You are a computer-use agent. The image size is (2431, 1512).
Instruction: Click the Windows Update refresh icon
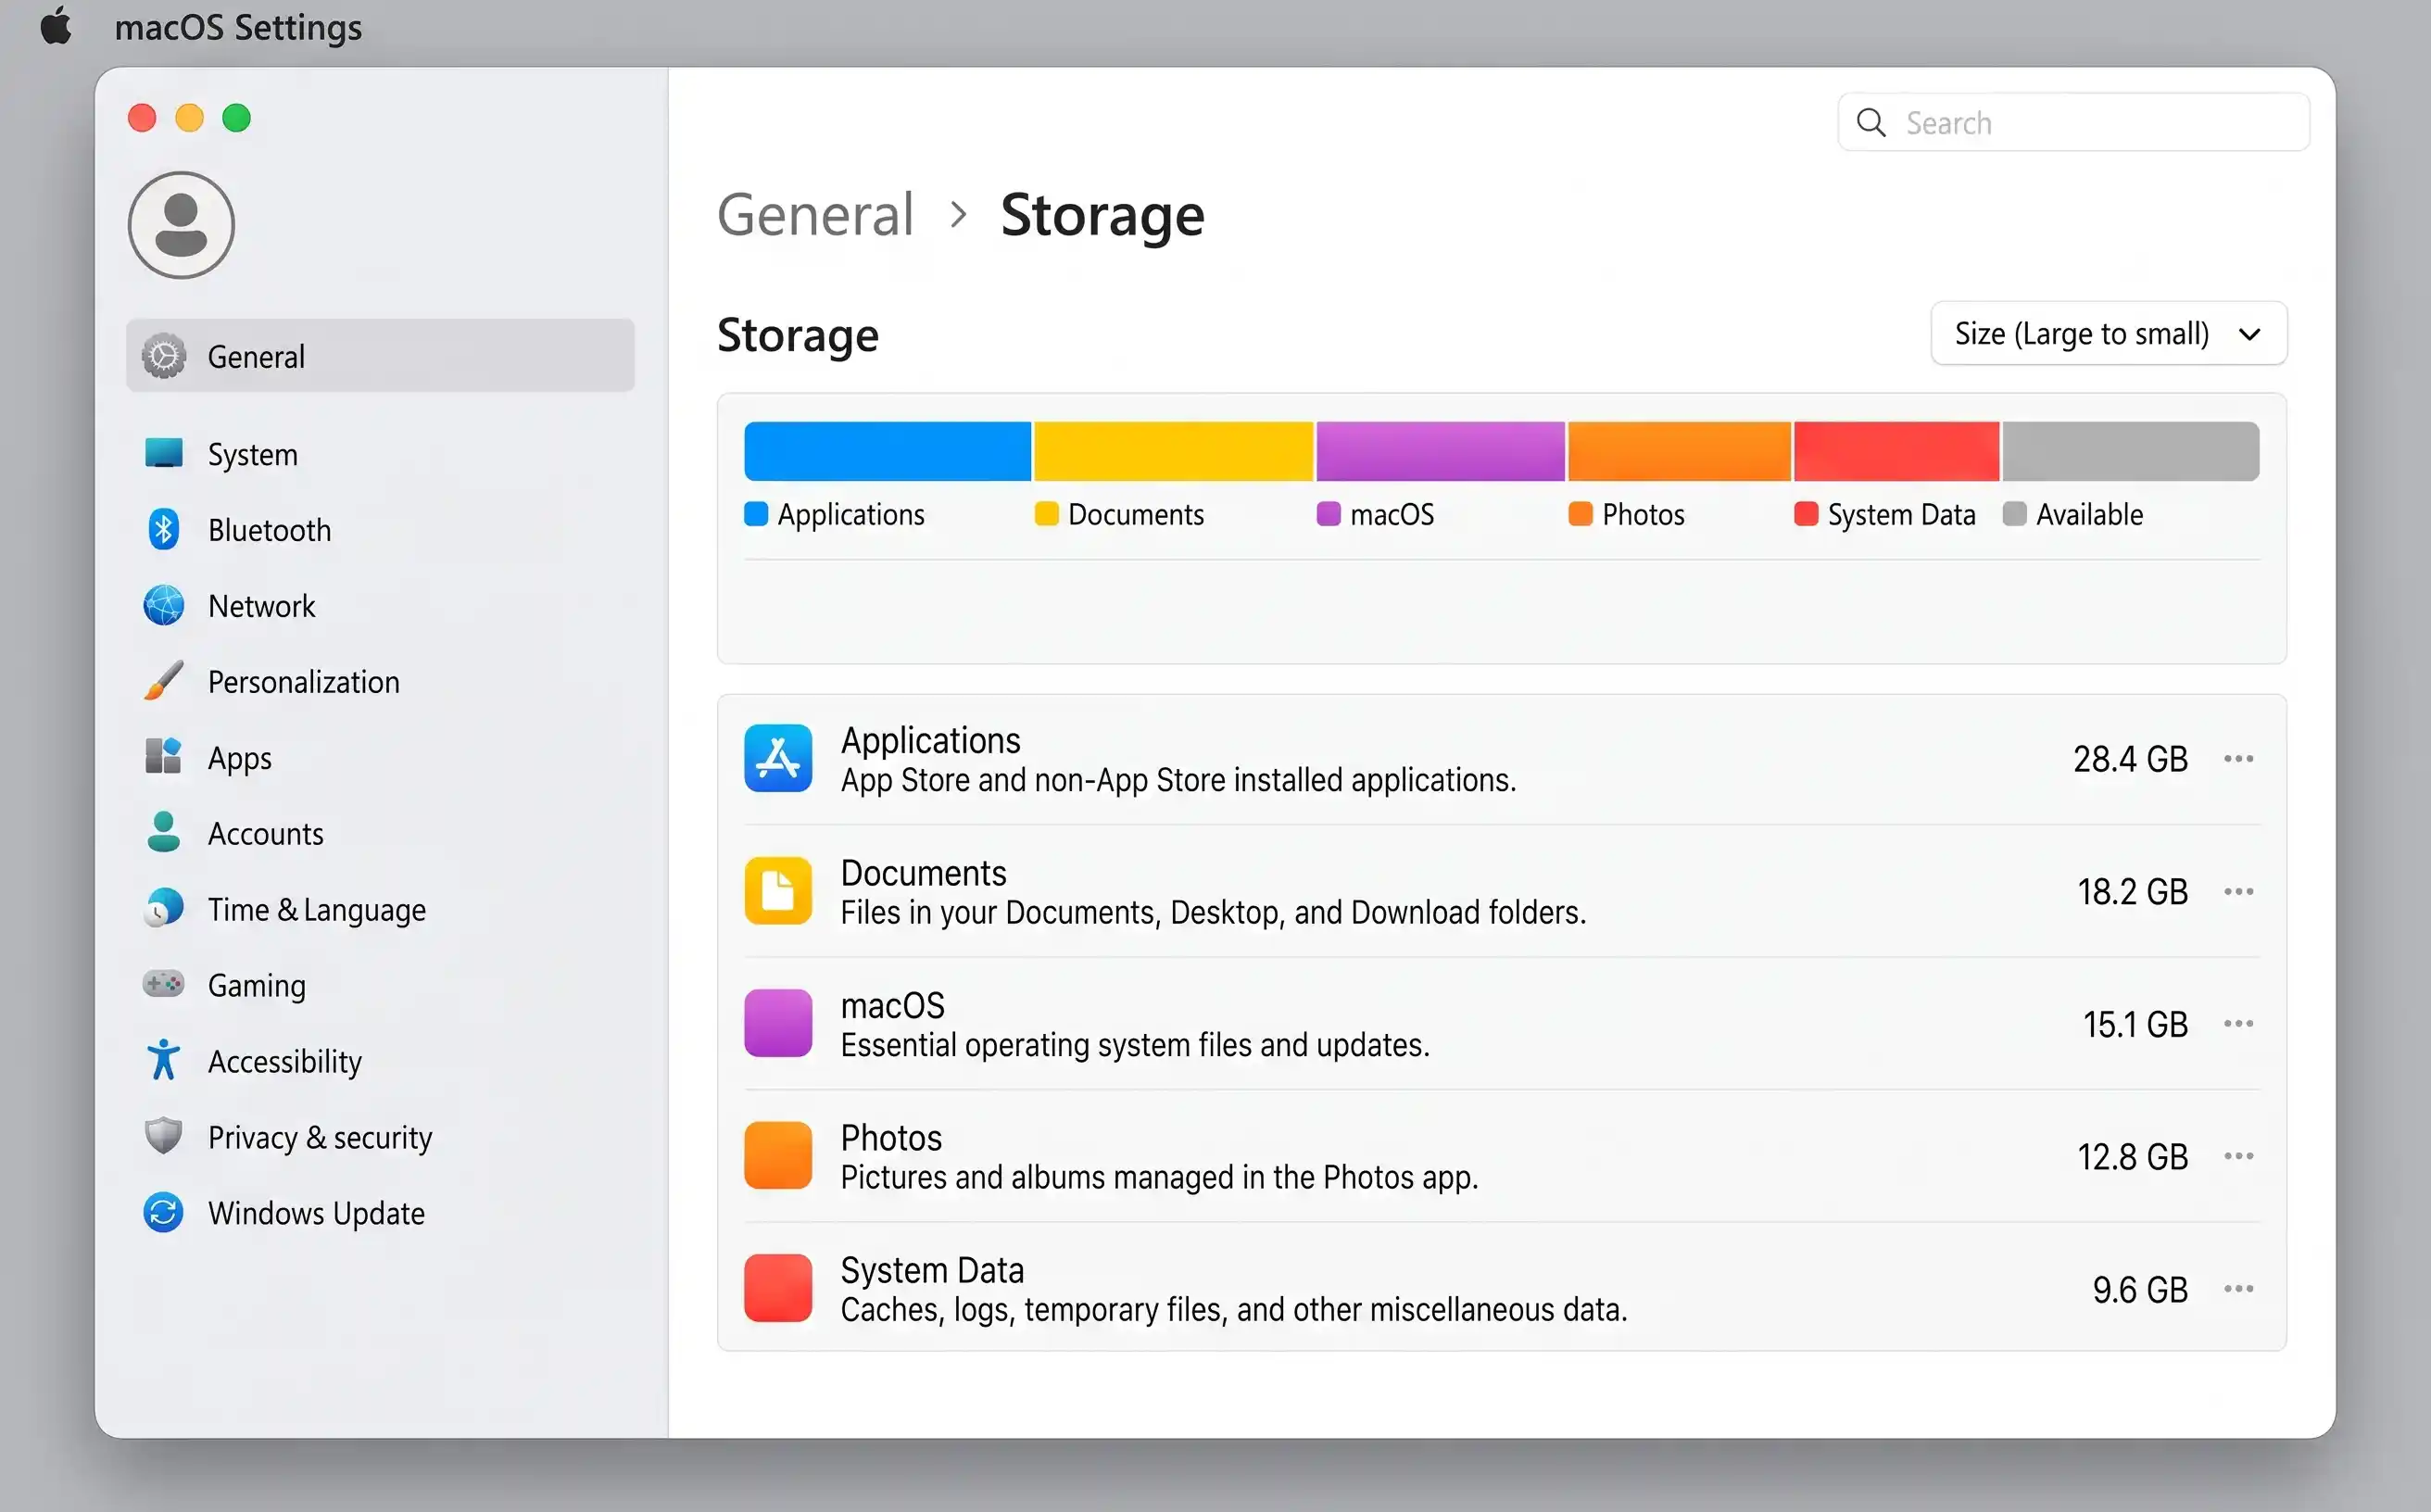click(x=164, y=1212)
